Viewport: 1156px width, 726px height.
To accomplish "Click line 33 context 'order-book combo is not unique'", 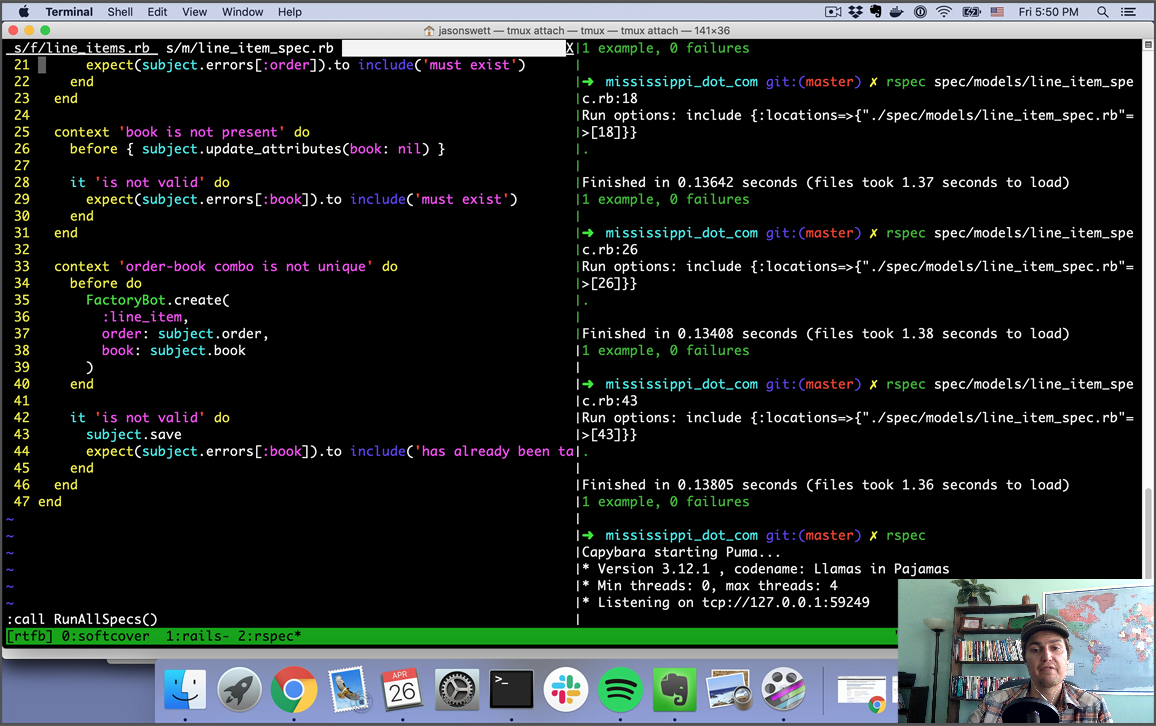I will 226,266.
